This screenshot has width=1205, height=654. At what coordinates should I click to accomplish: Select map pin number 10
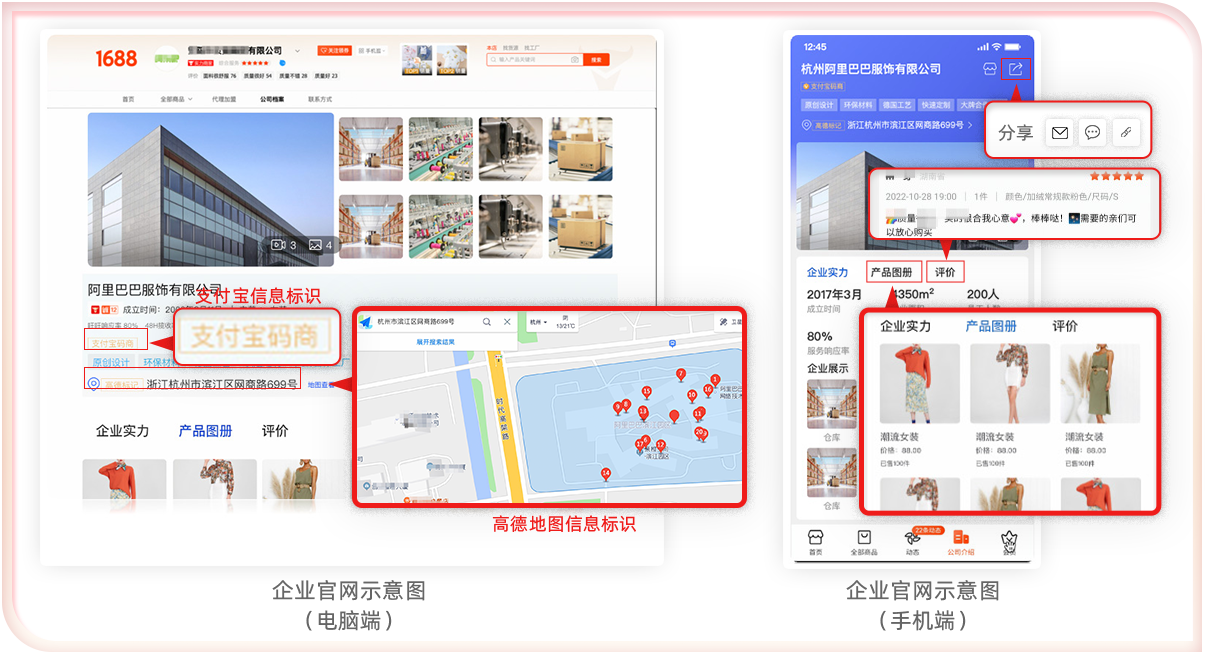(692, 395)
